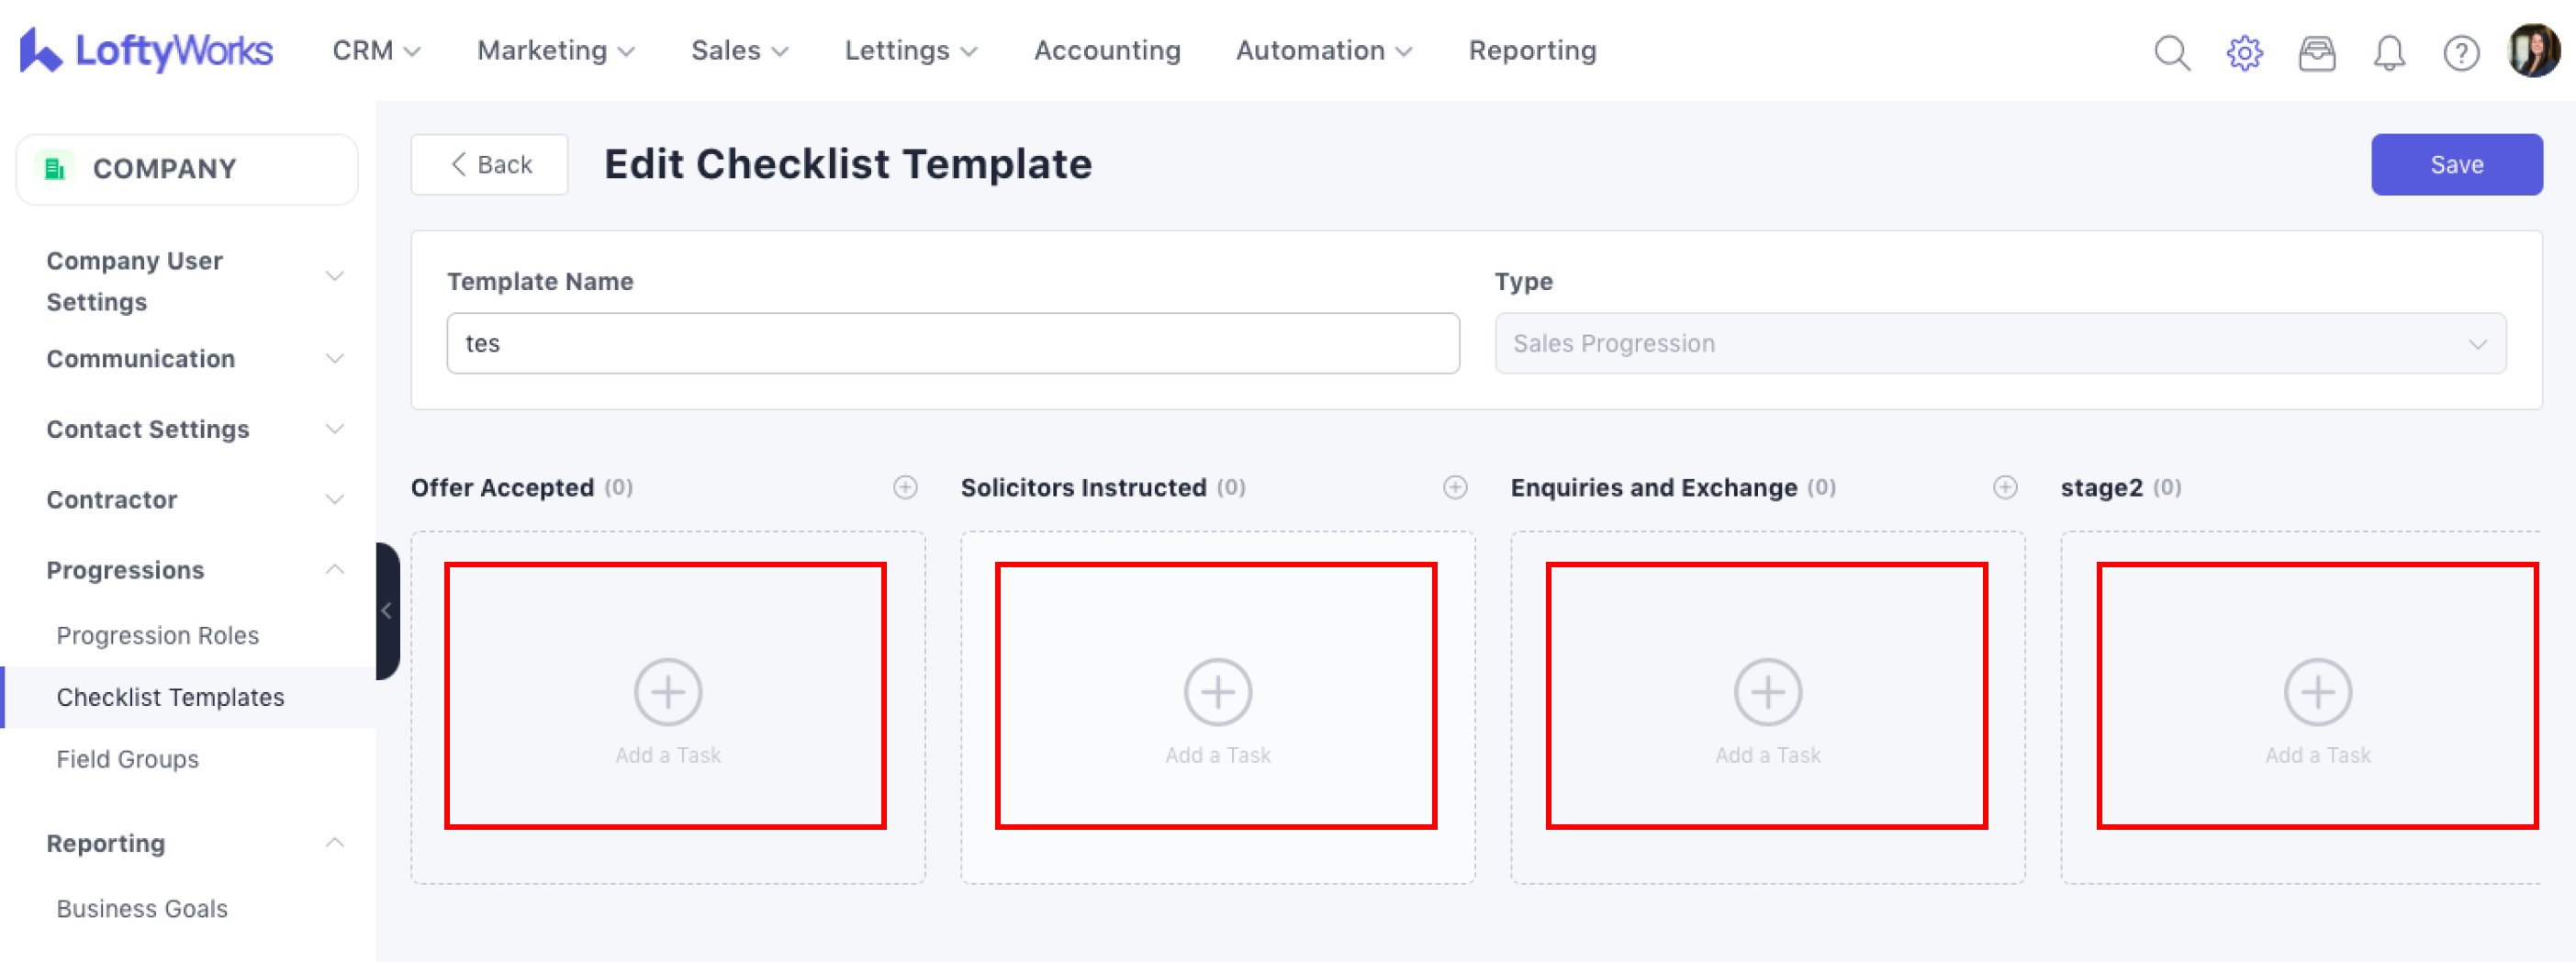This screenshot has width=2576, height=962.
Task: Show notifications with the bell icon
Action: [2389, 52]
